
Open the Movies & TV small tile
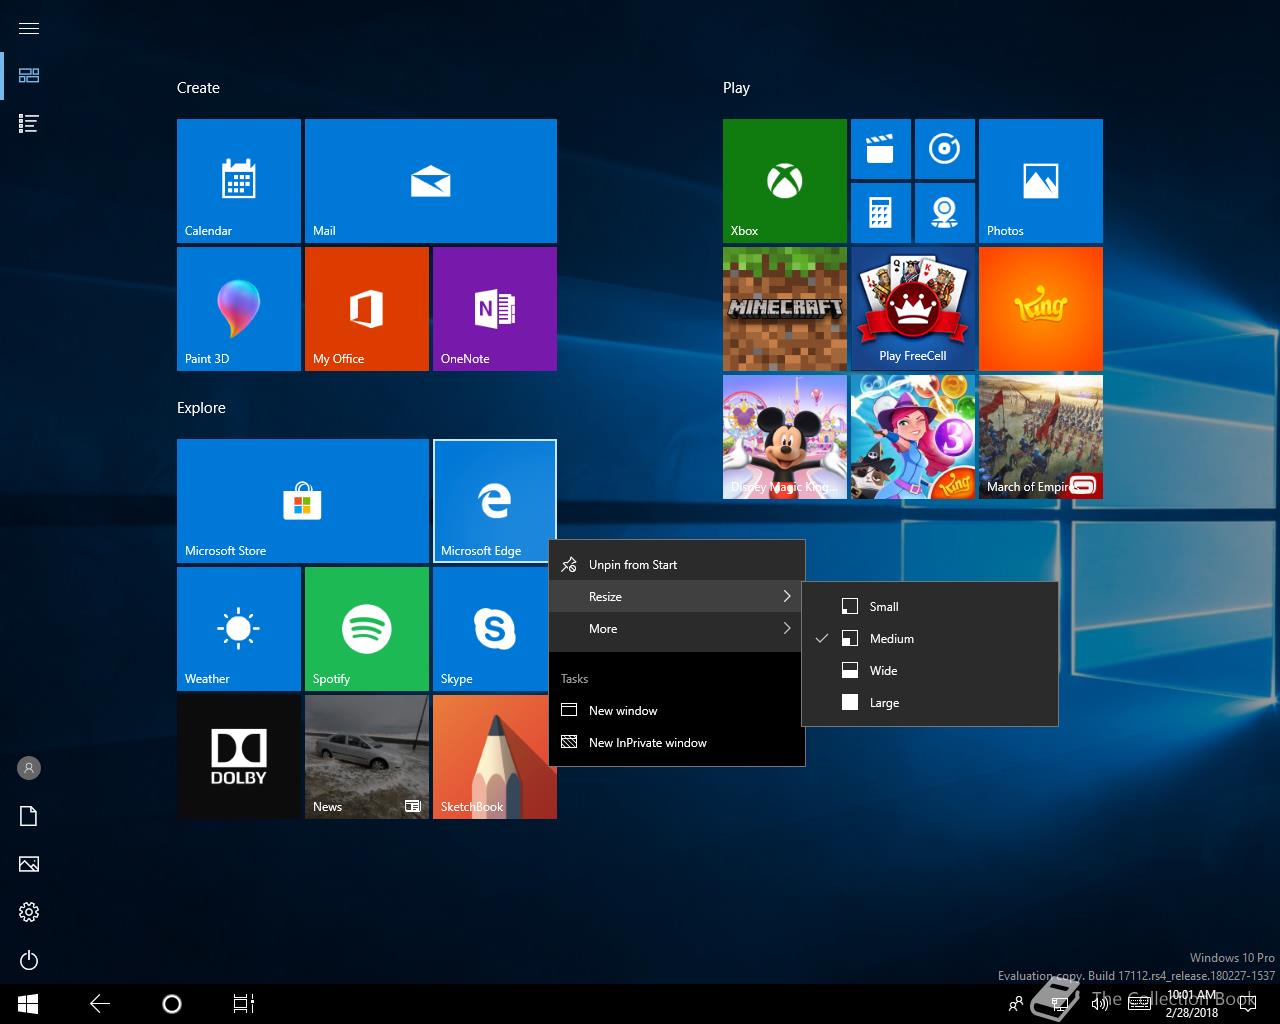tap(881, 149)
